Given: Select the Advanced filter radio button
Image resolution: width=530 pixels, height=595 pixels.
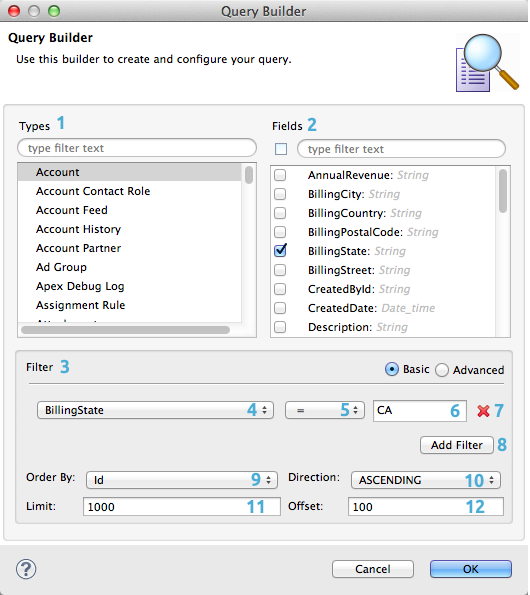Looking at the screenshot, I should tap(442, 370).
